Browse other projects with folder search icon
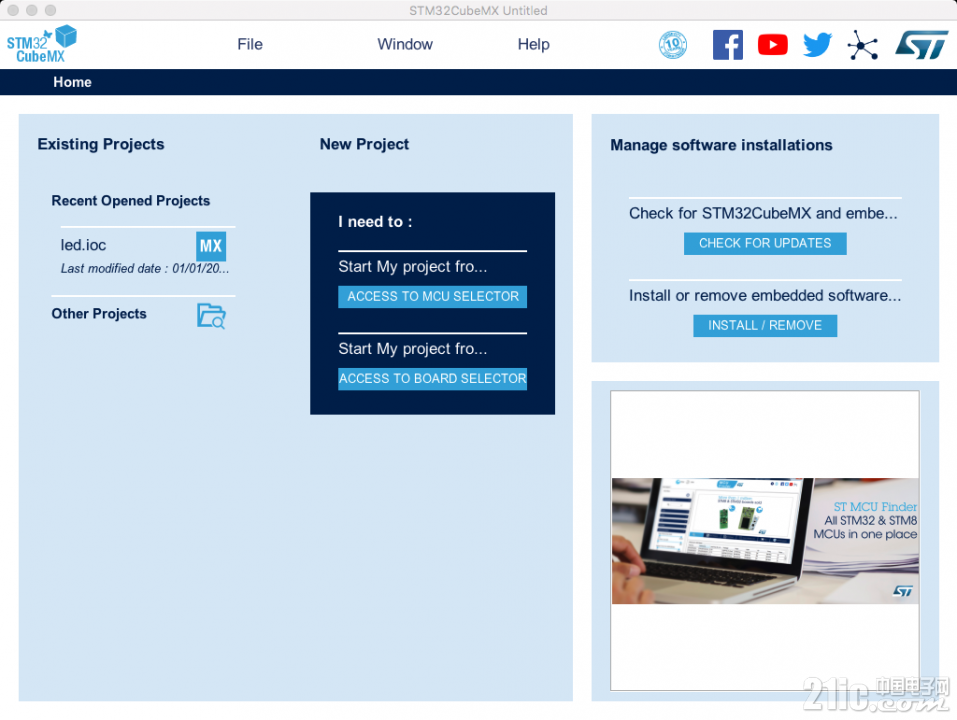Image resolution: width=957 pixels, height=720 pixels. [211, 315]
